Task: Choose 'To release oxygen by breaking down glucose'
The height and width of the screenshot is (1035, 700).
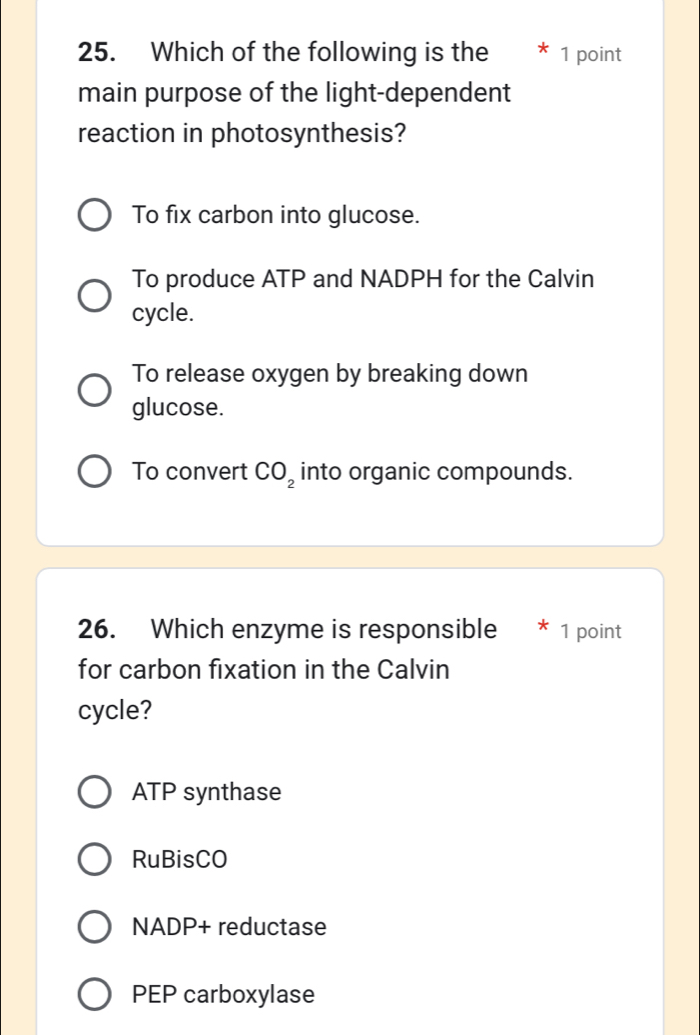Action: click(94, 389)
